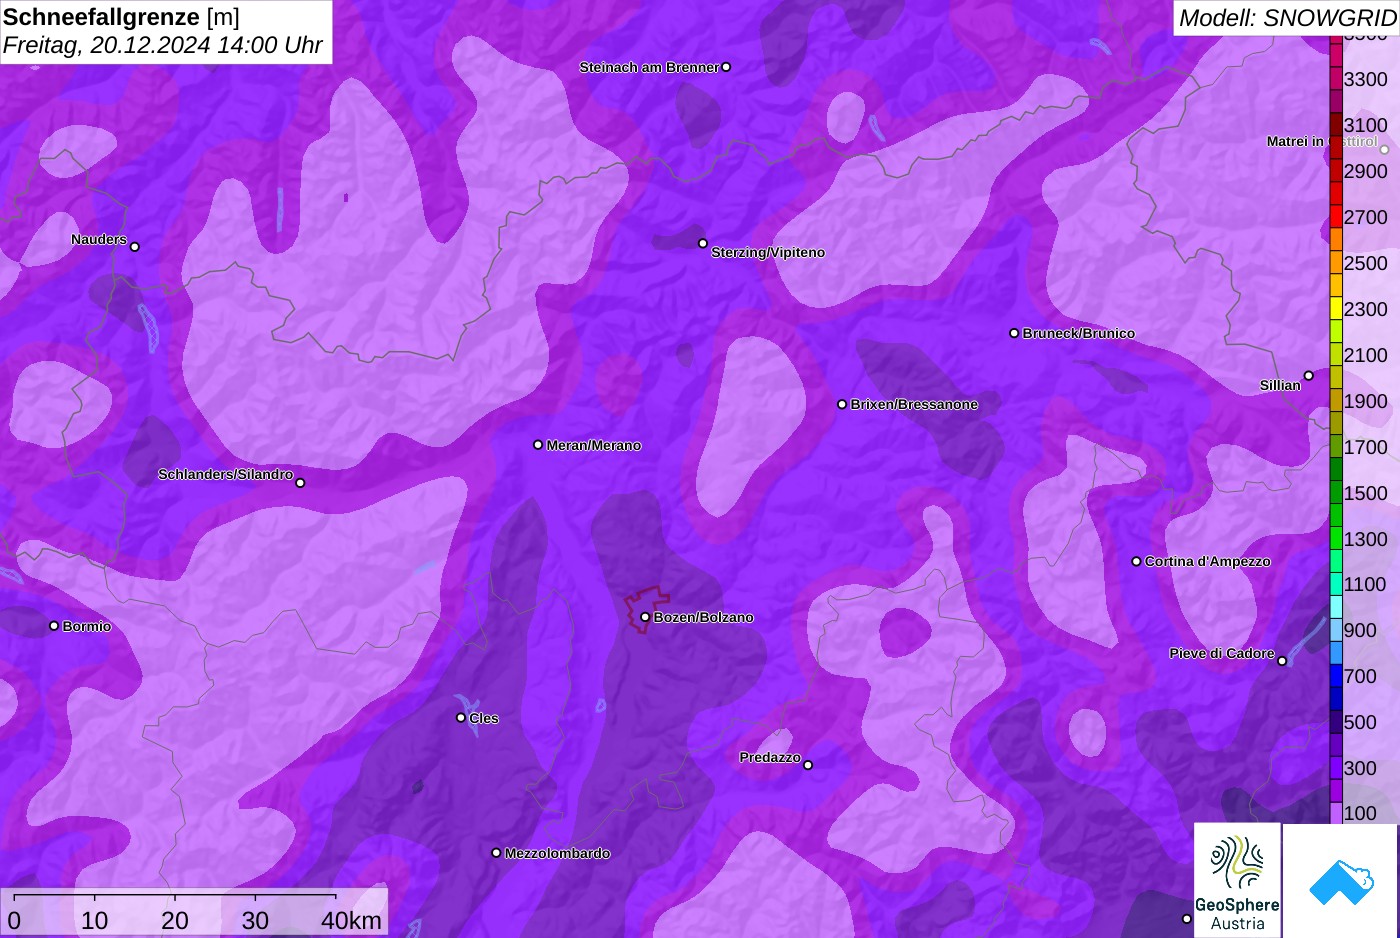Click the 1900 legend value
This screenshot has width=1400, height=938.
tap(1366, 402)
